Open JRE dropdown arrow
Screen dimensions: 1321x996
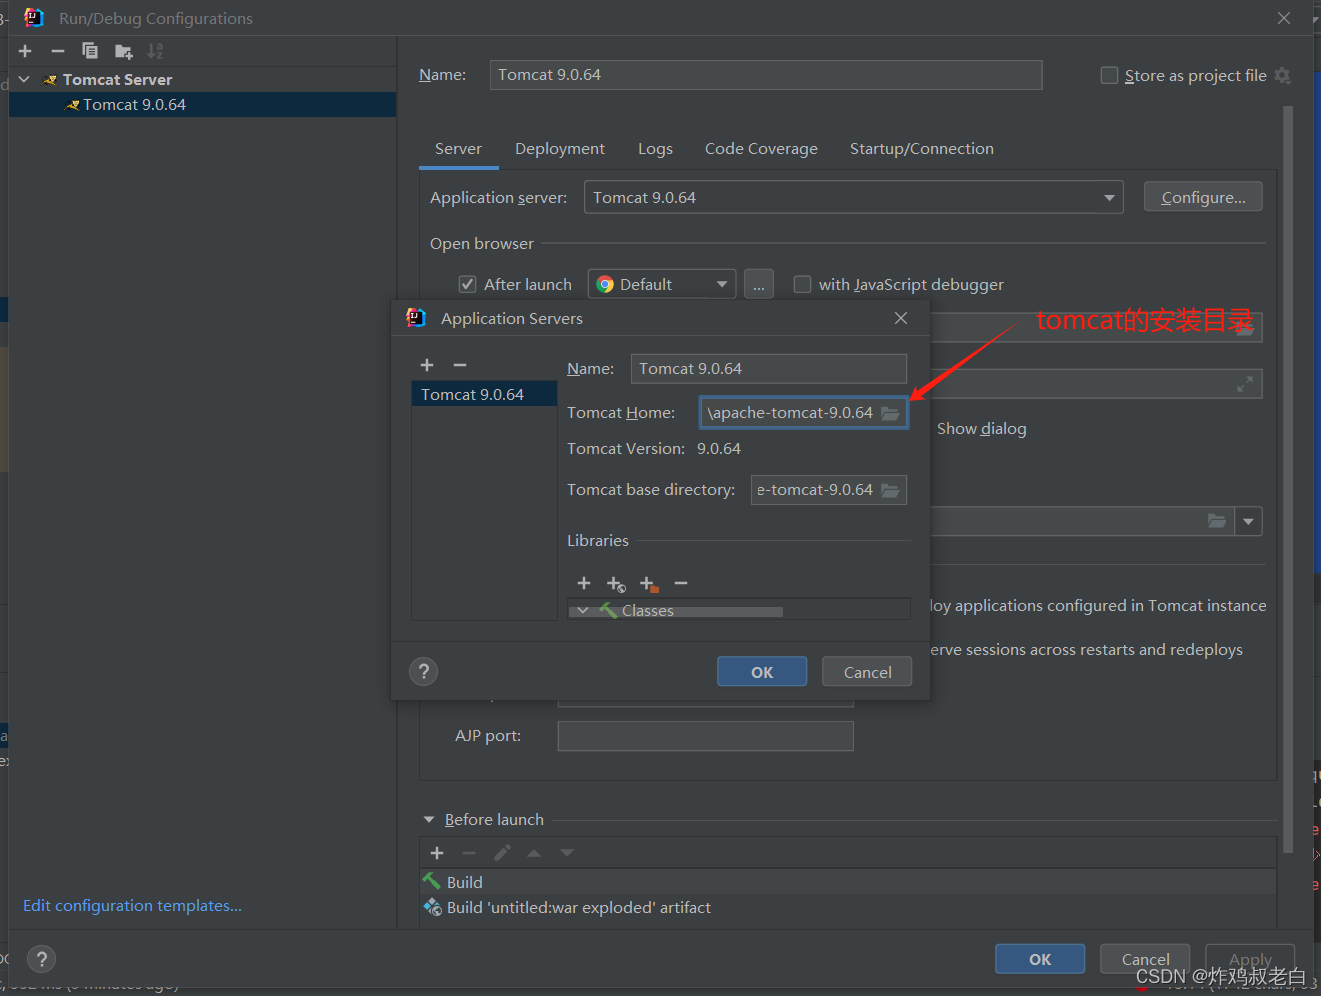1249,521
